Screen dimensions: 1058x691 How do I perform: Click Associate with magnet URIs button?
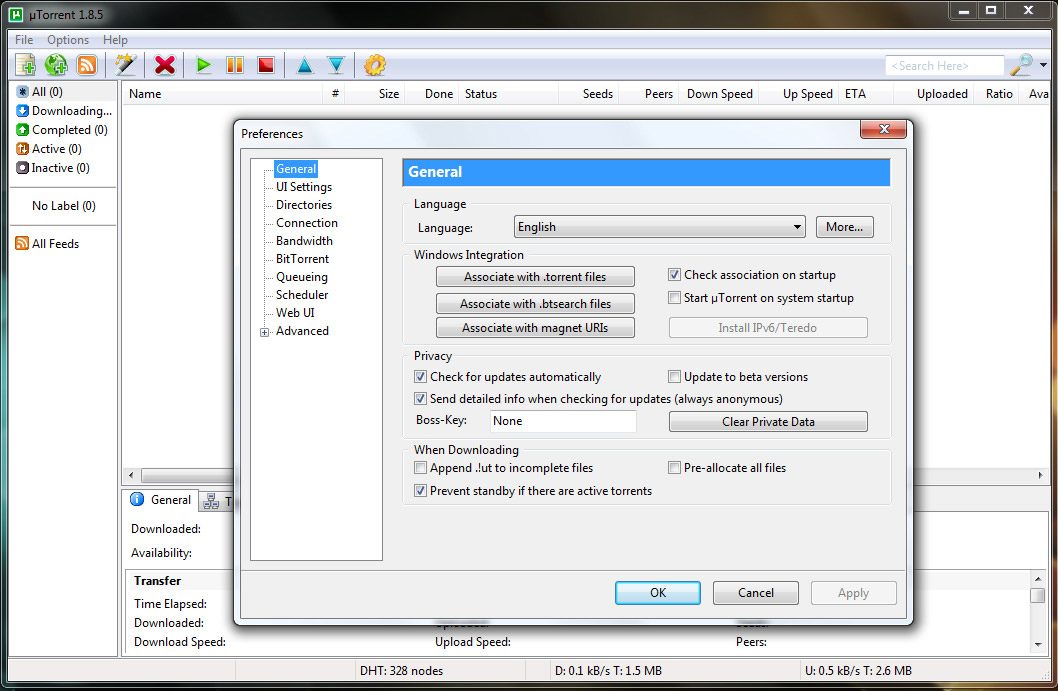535,328
